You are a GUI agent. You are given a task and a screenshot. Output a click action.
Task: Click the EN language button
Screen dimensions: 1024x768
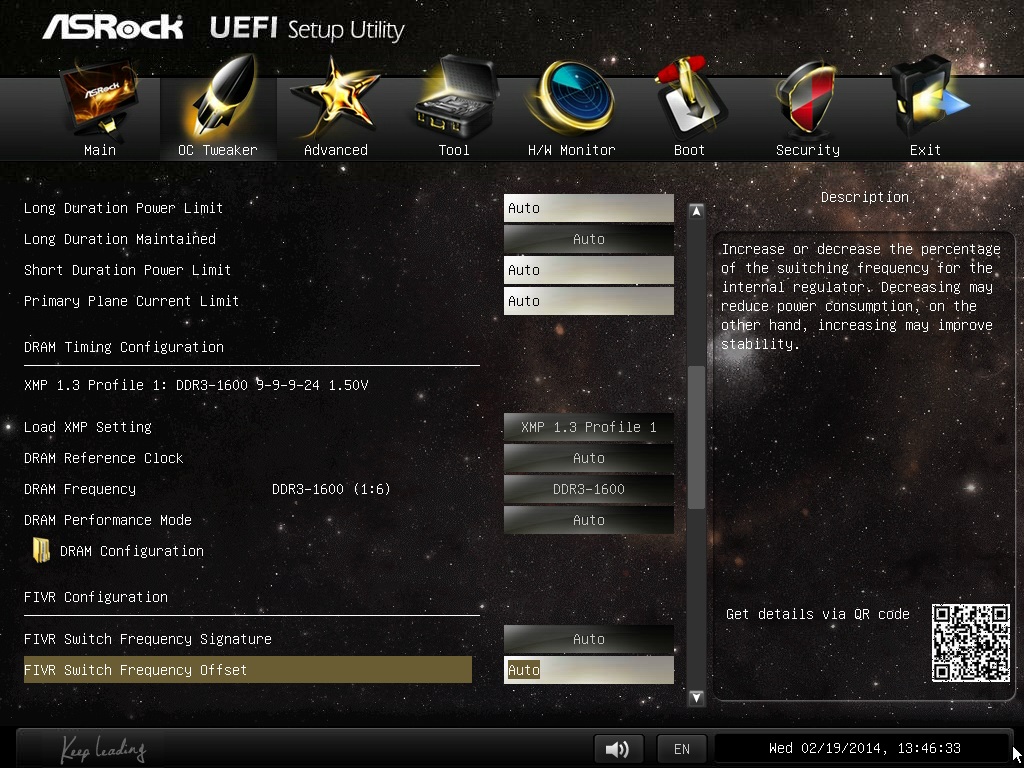point(681,748)
